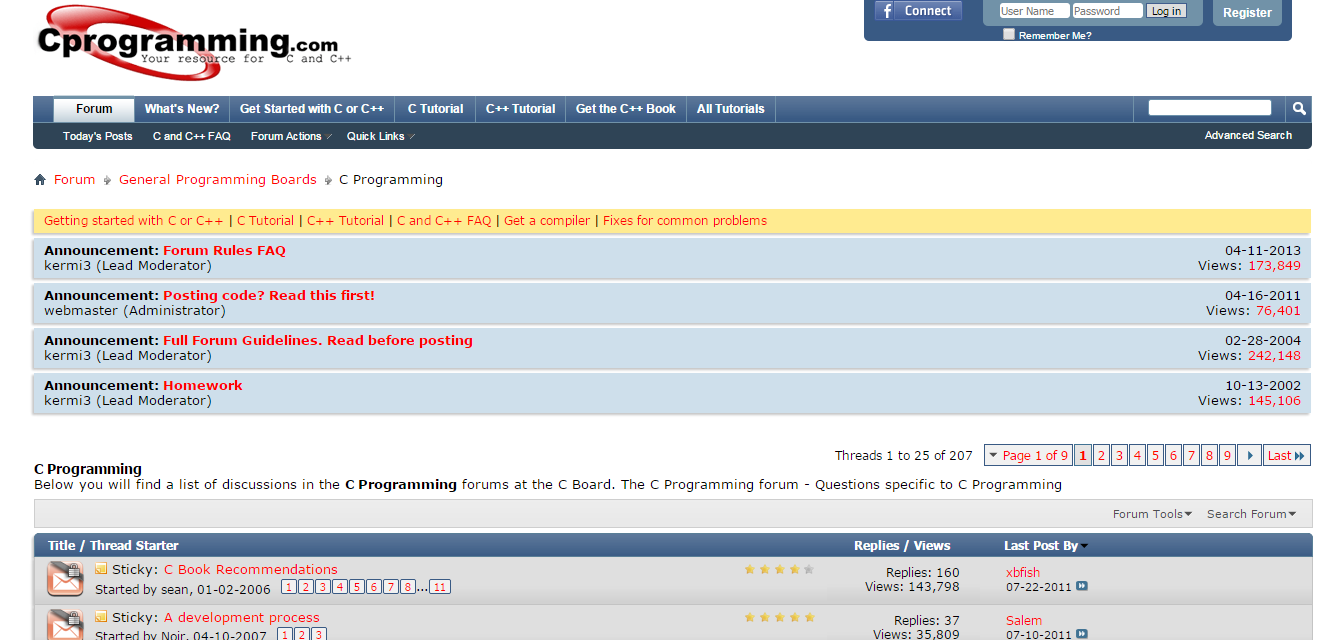Toggle the Remember Me checkbox
Viewport: 1336px width, 640px height.
pyautogui.click(x=1009, y=34)
